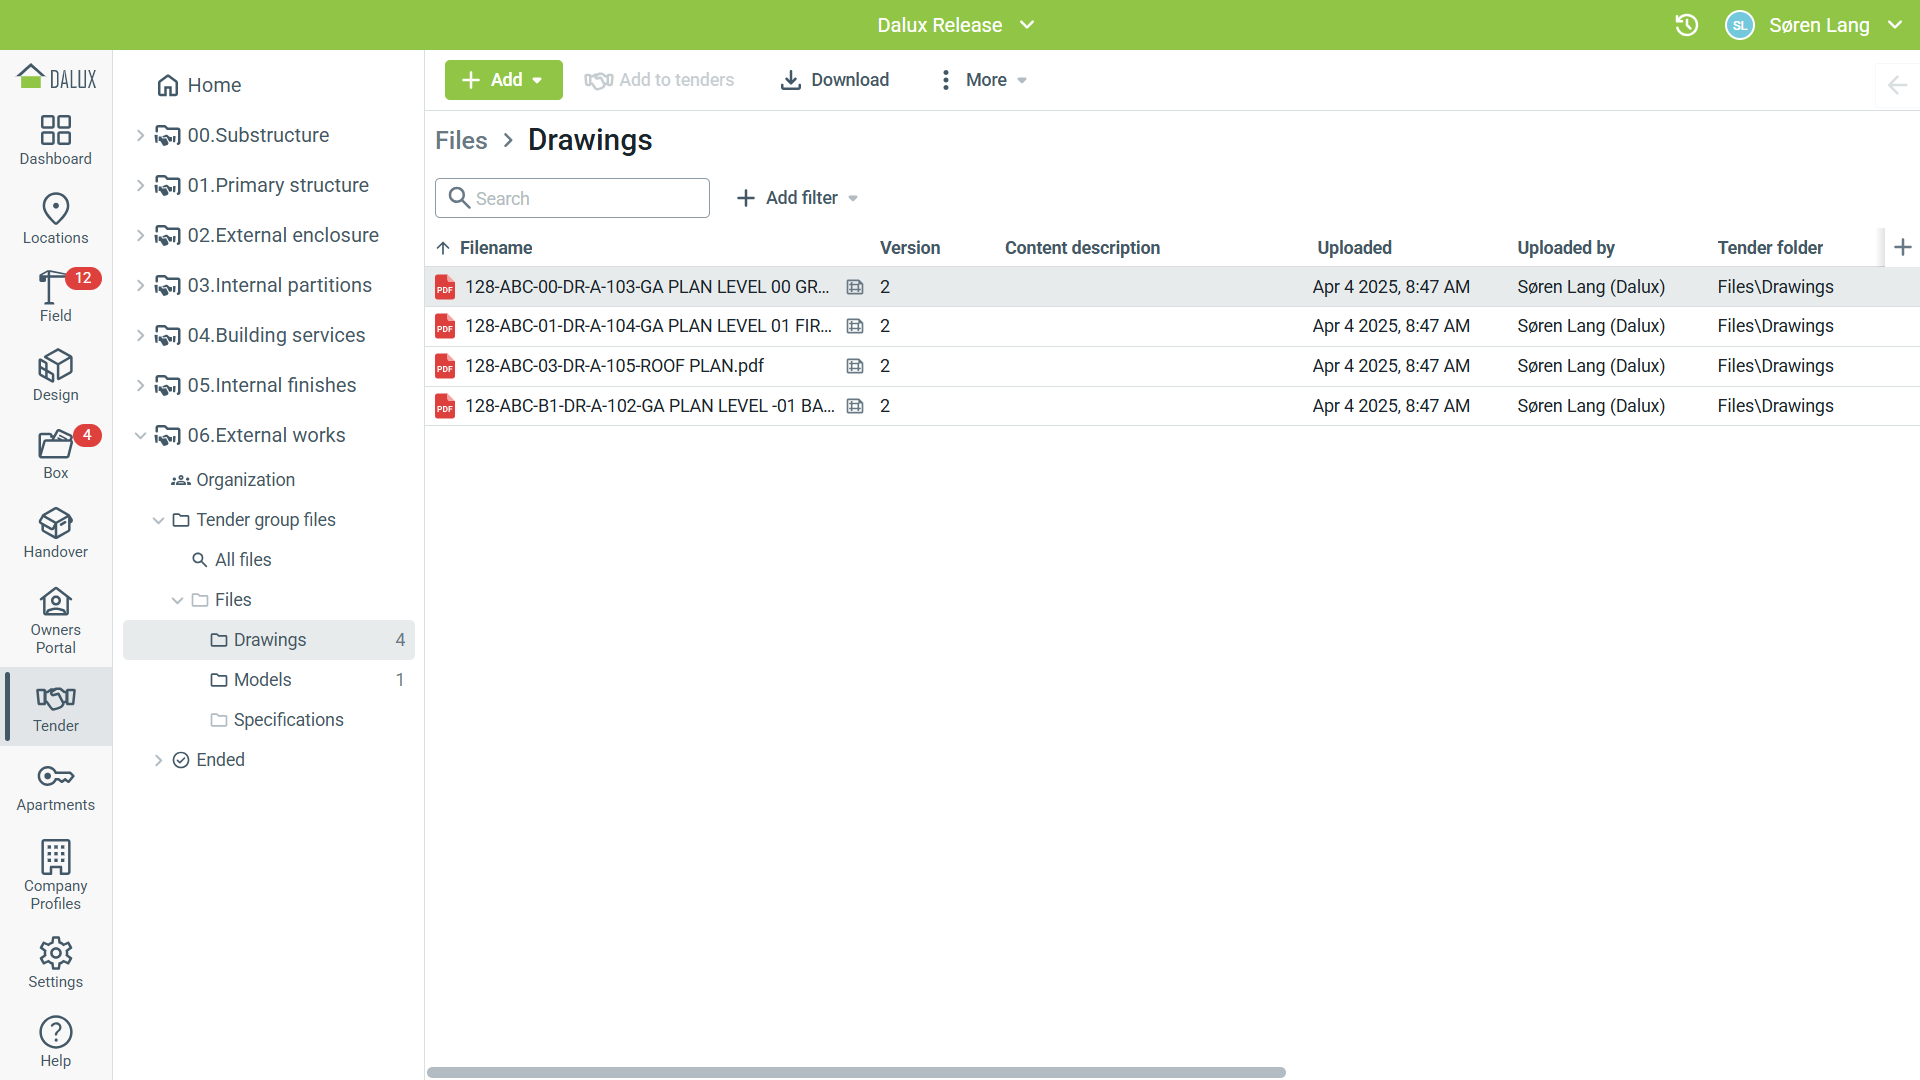The height and width of the screenshot is (1080, 1920).
Task: Click the Dalux logo
Action: pos(57,78)
